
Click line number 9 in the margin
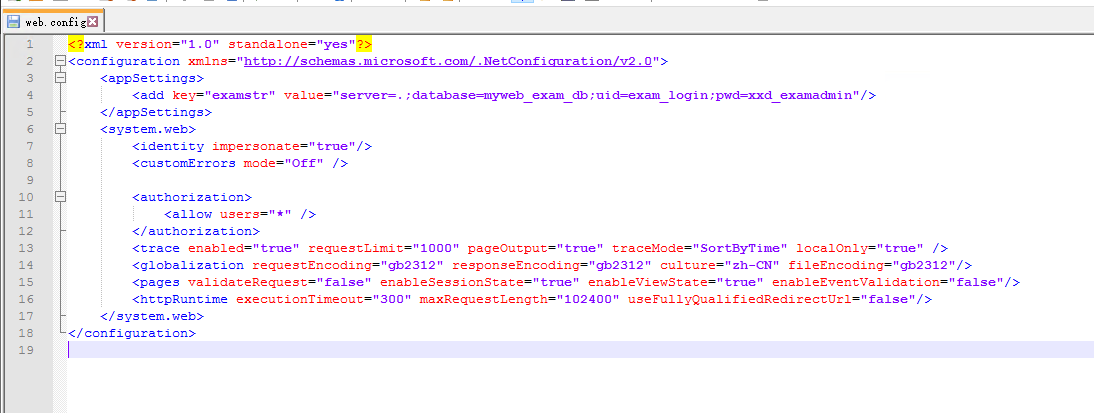29,180
